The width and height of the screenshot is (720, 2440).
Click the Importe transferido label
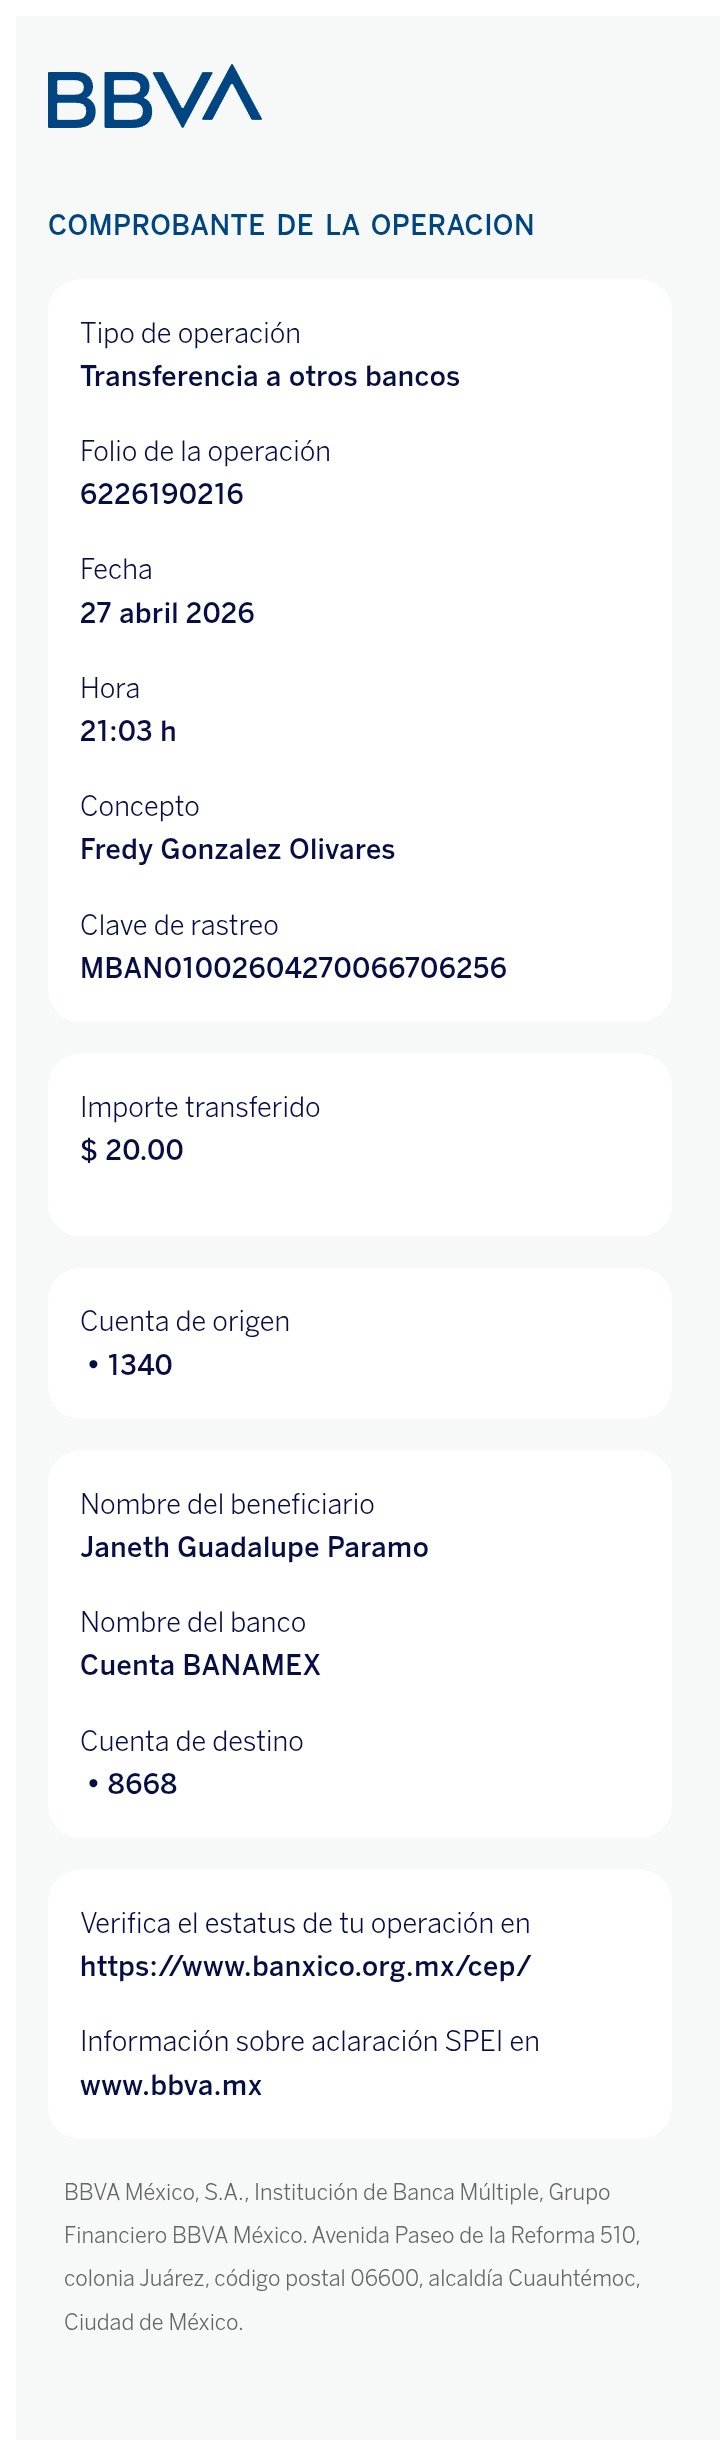pos(200,1107)
